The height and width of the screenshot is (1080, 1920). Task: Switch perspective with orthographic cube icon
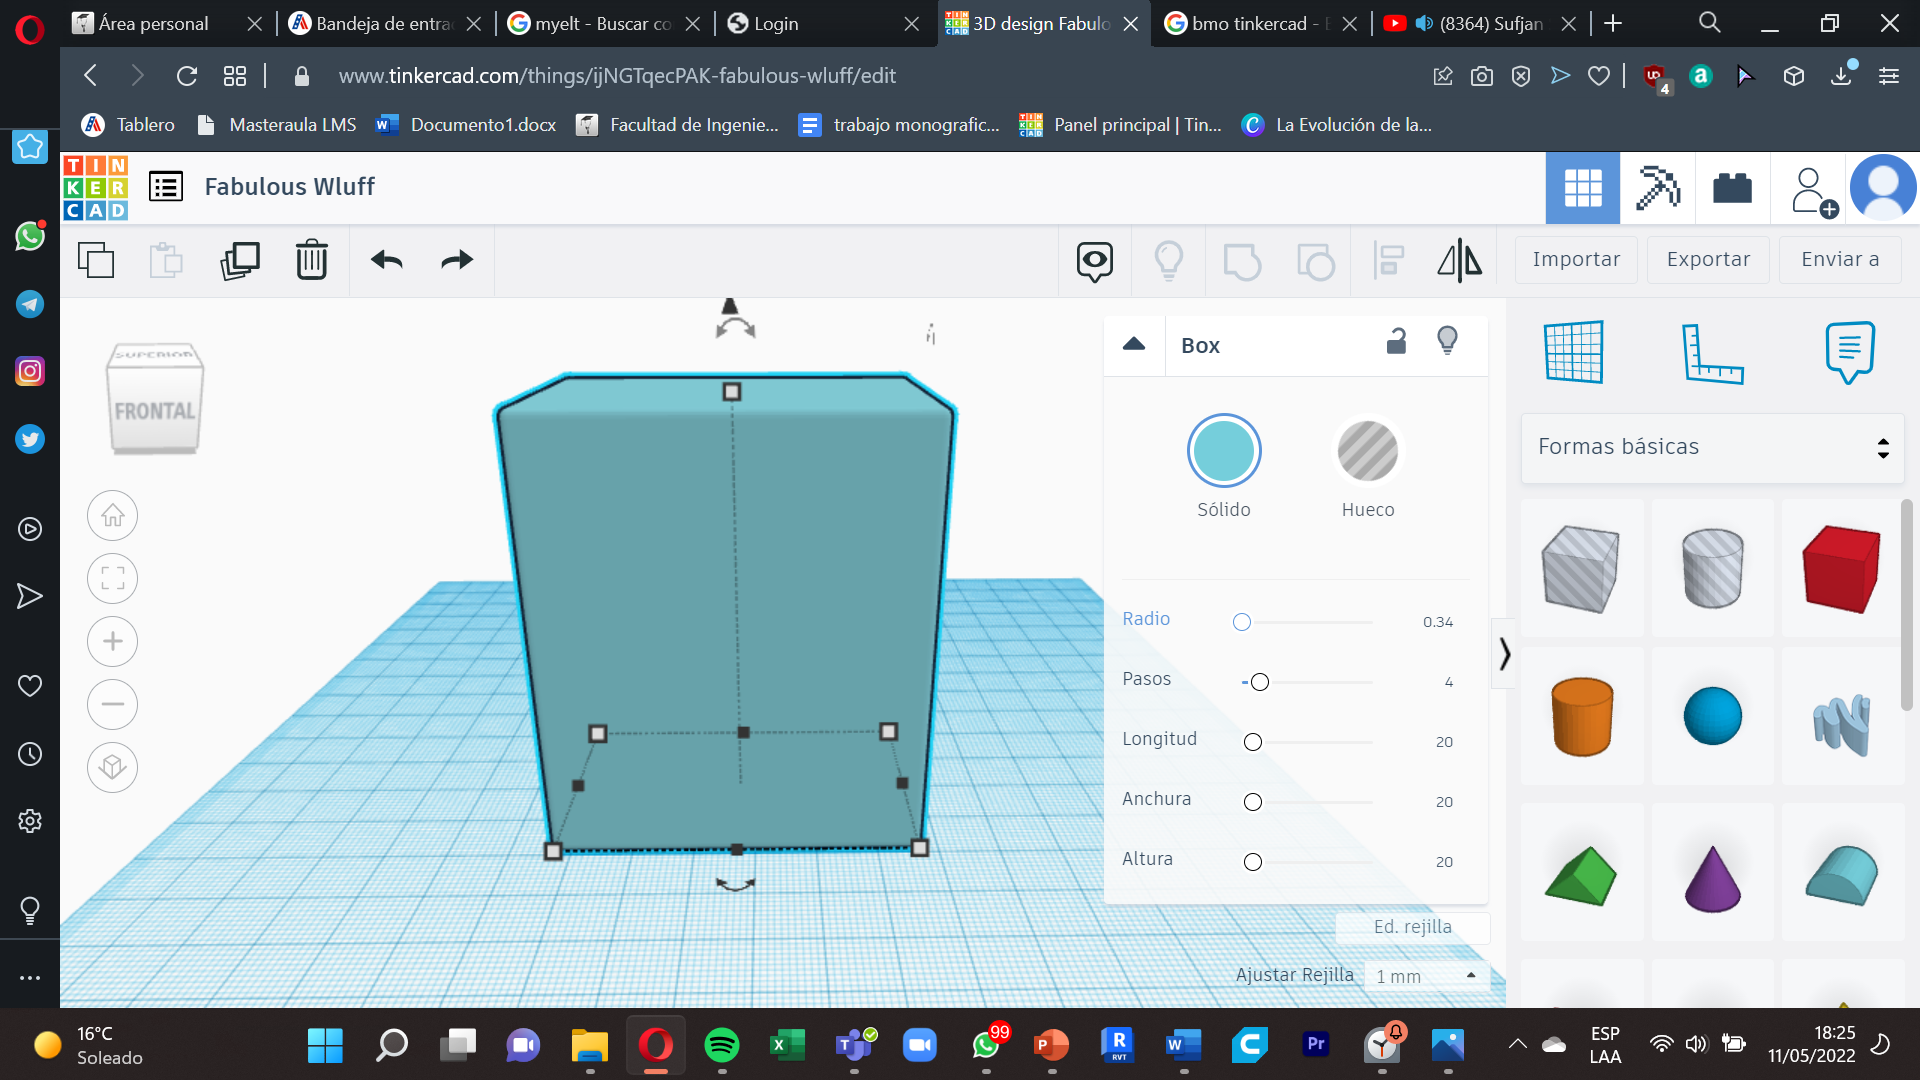[x=112, y=767]
